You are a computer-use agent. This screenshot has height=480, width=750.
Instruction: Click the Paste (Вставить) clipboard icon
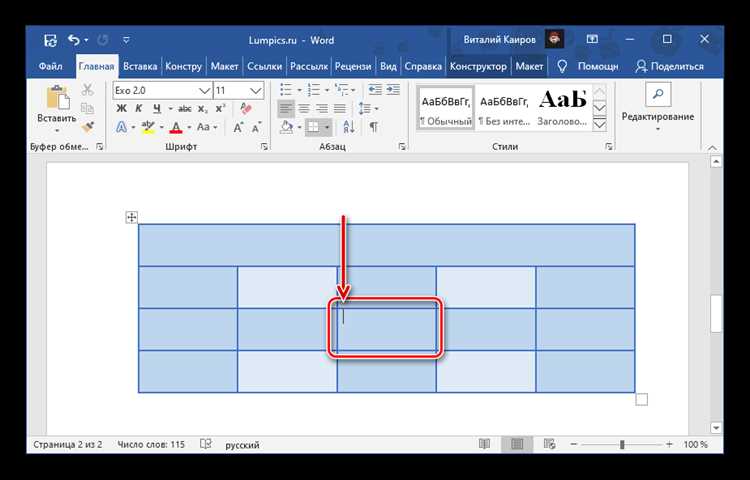point(58,98)
